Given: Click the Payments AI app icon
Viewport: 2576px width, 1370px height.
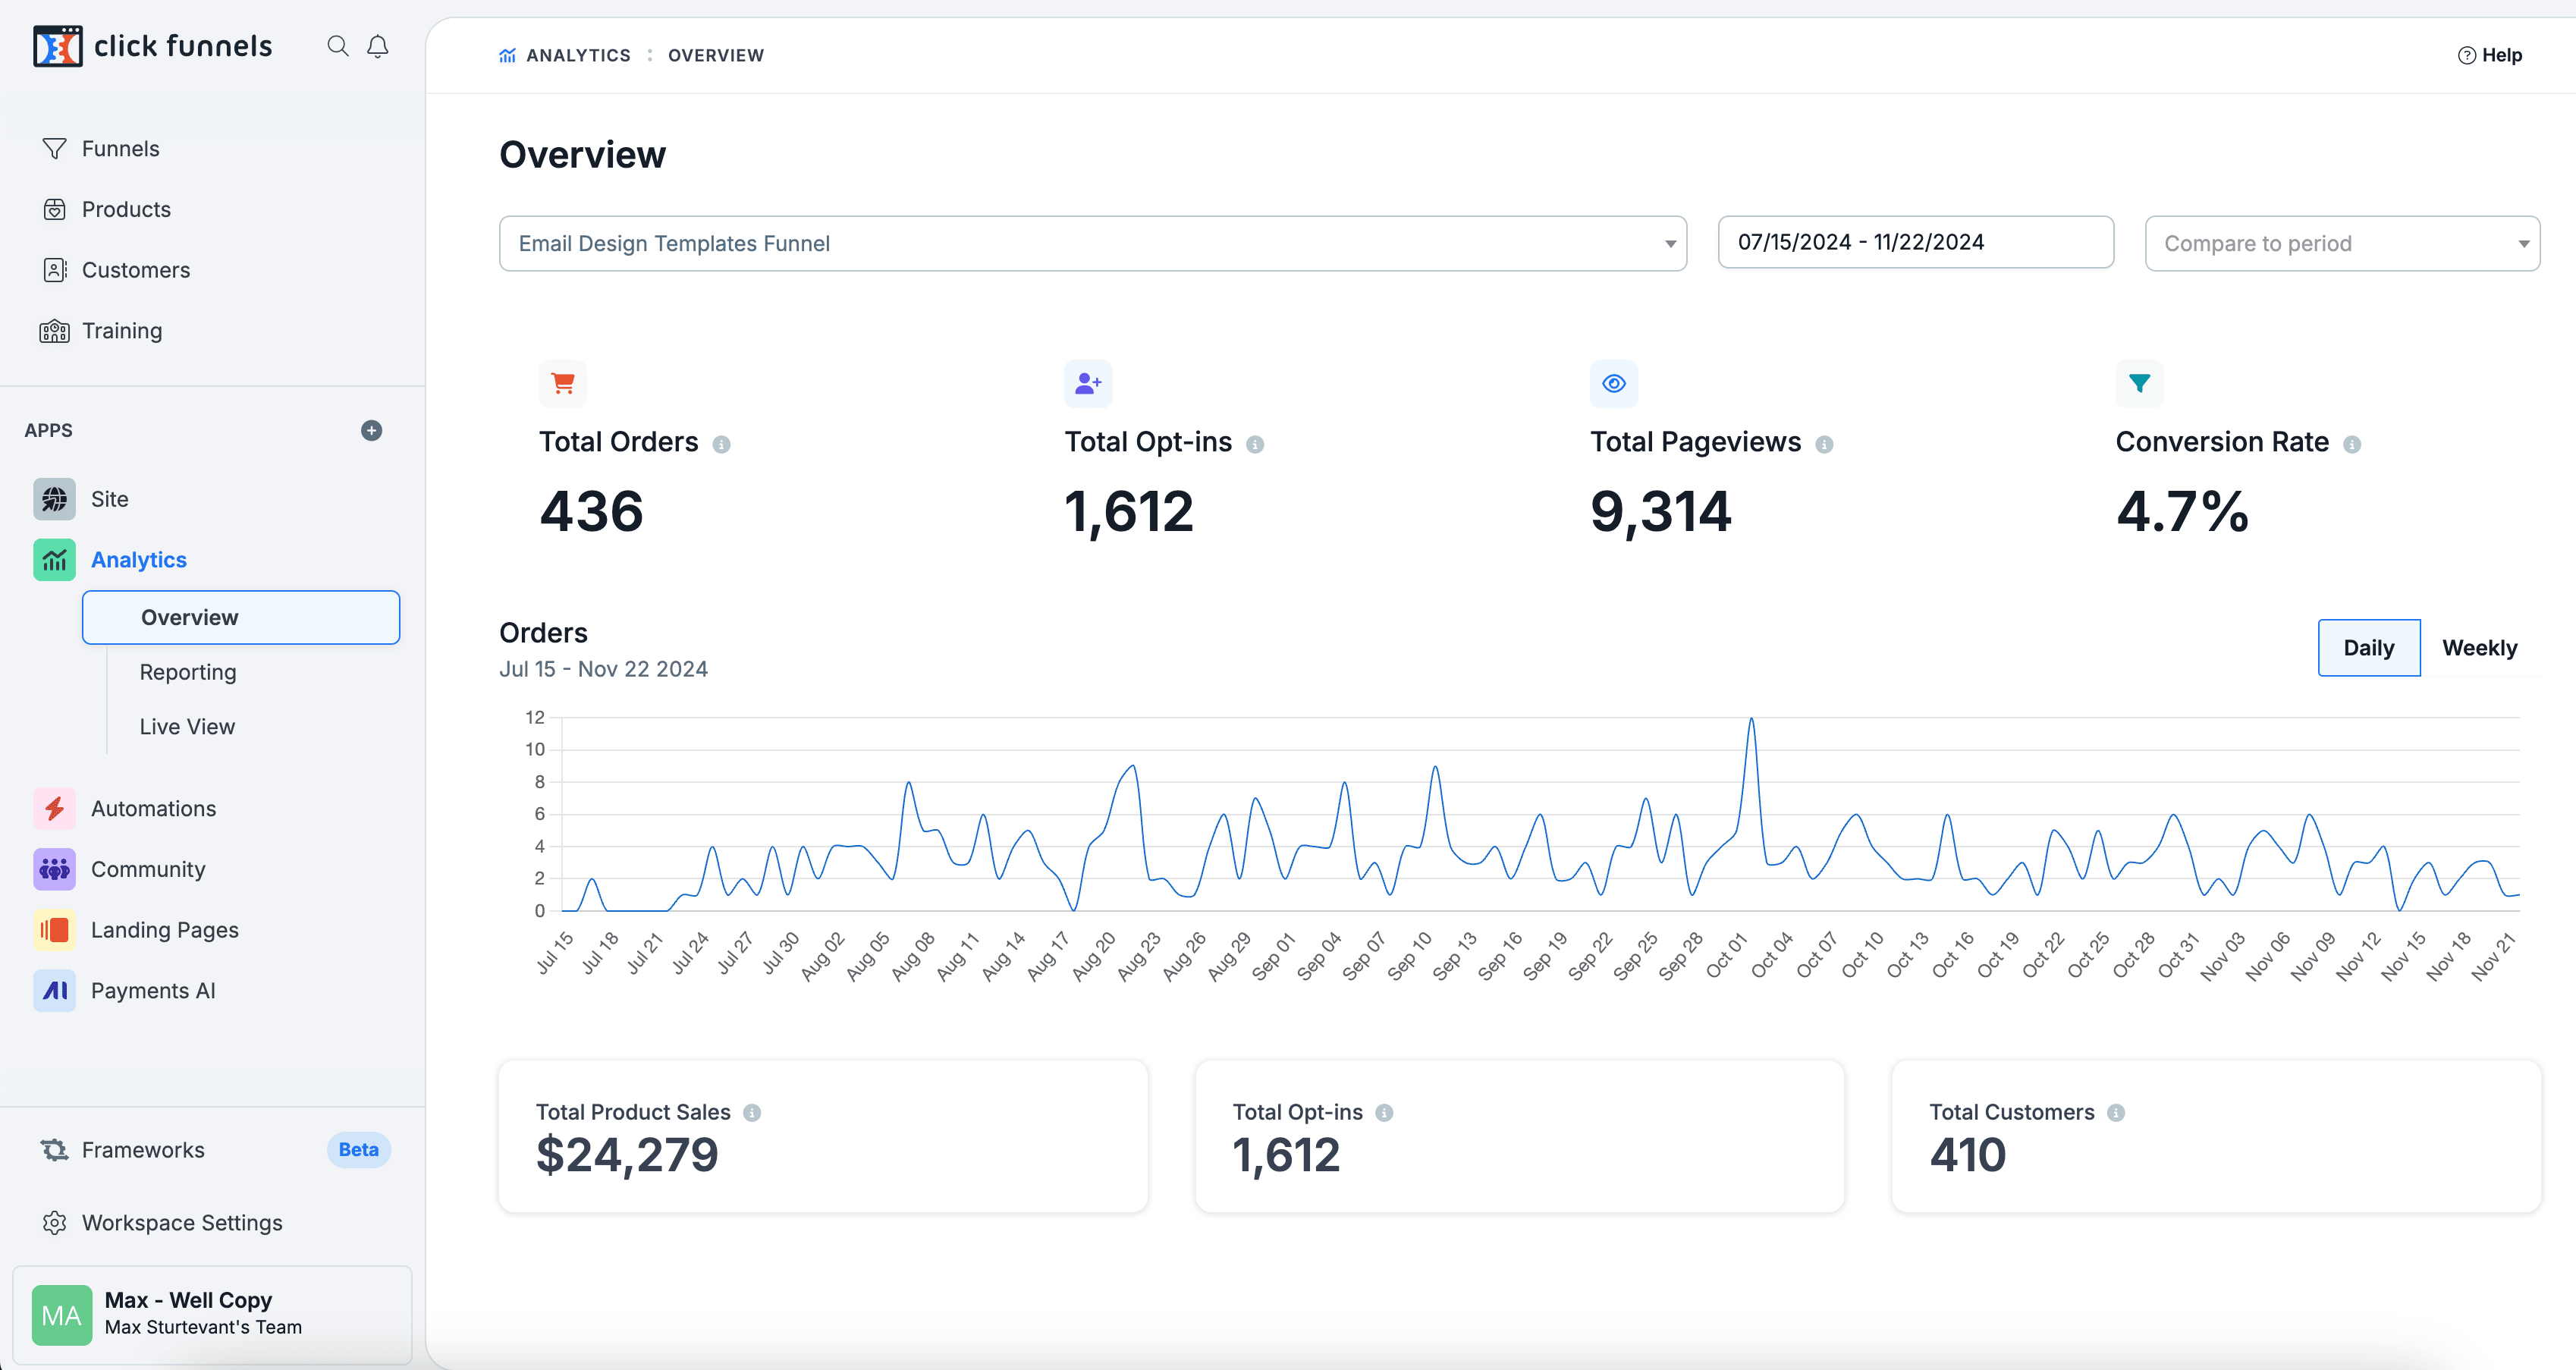Looking at the screenshot, I should tap(55, 990).
